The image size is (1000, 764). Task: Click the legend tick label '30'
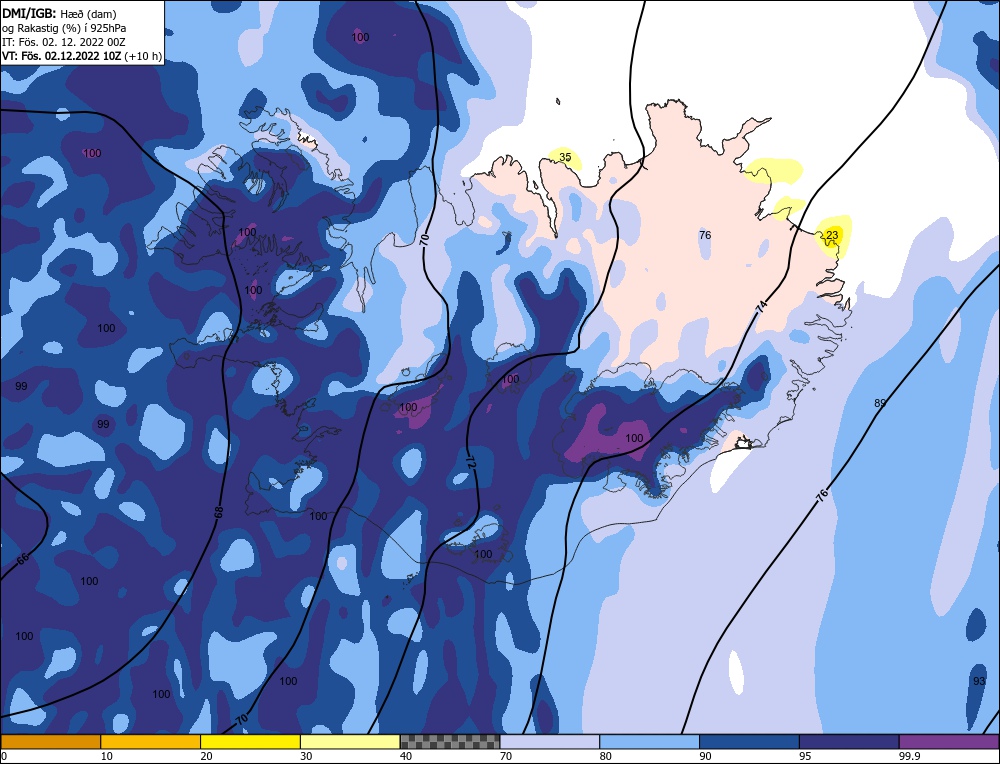coord(306,756)
